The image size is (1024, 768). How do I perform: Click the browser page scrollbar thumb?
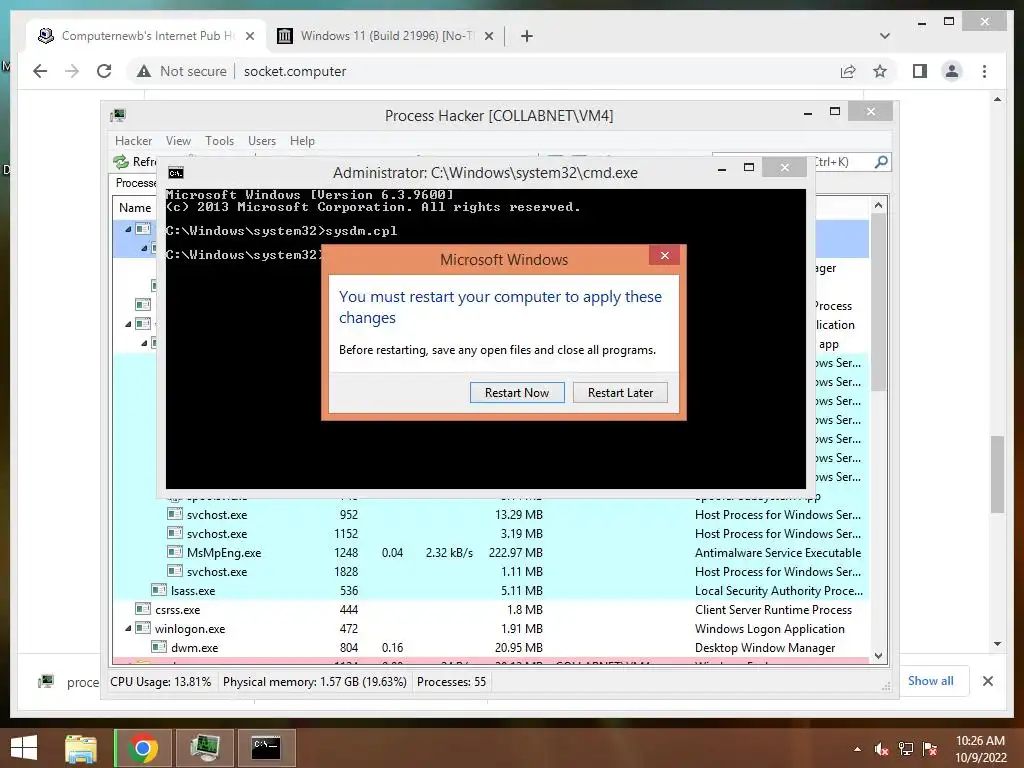(x=997, y=474)
